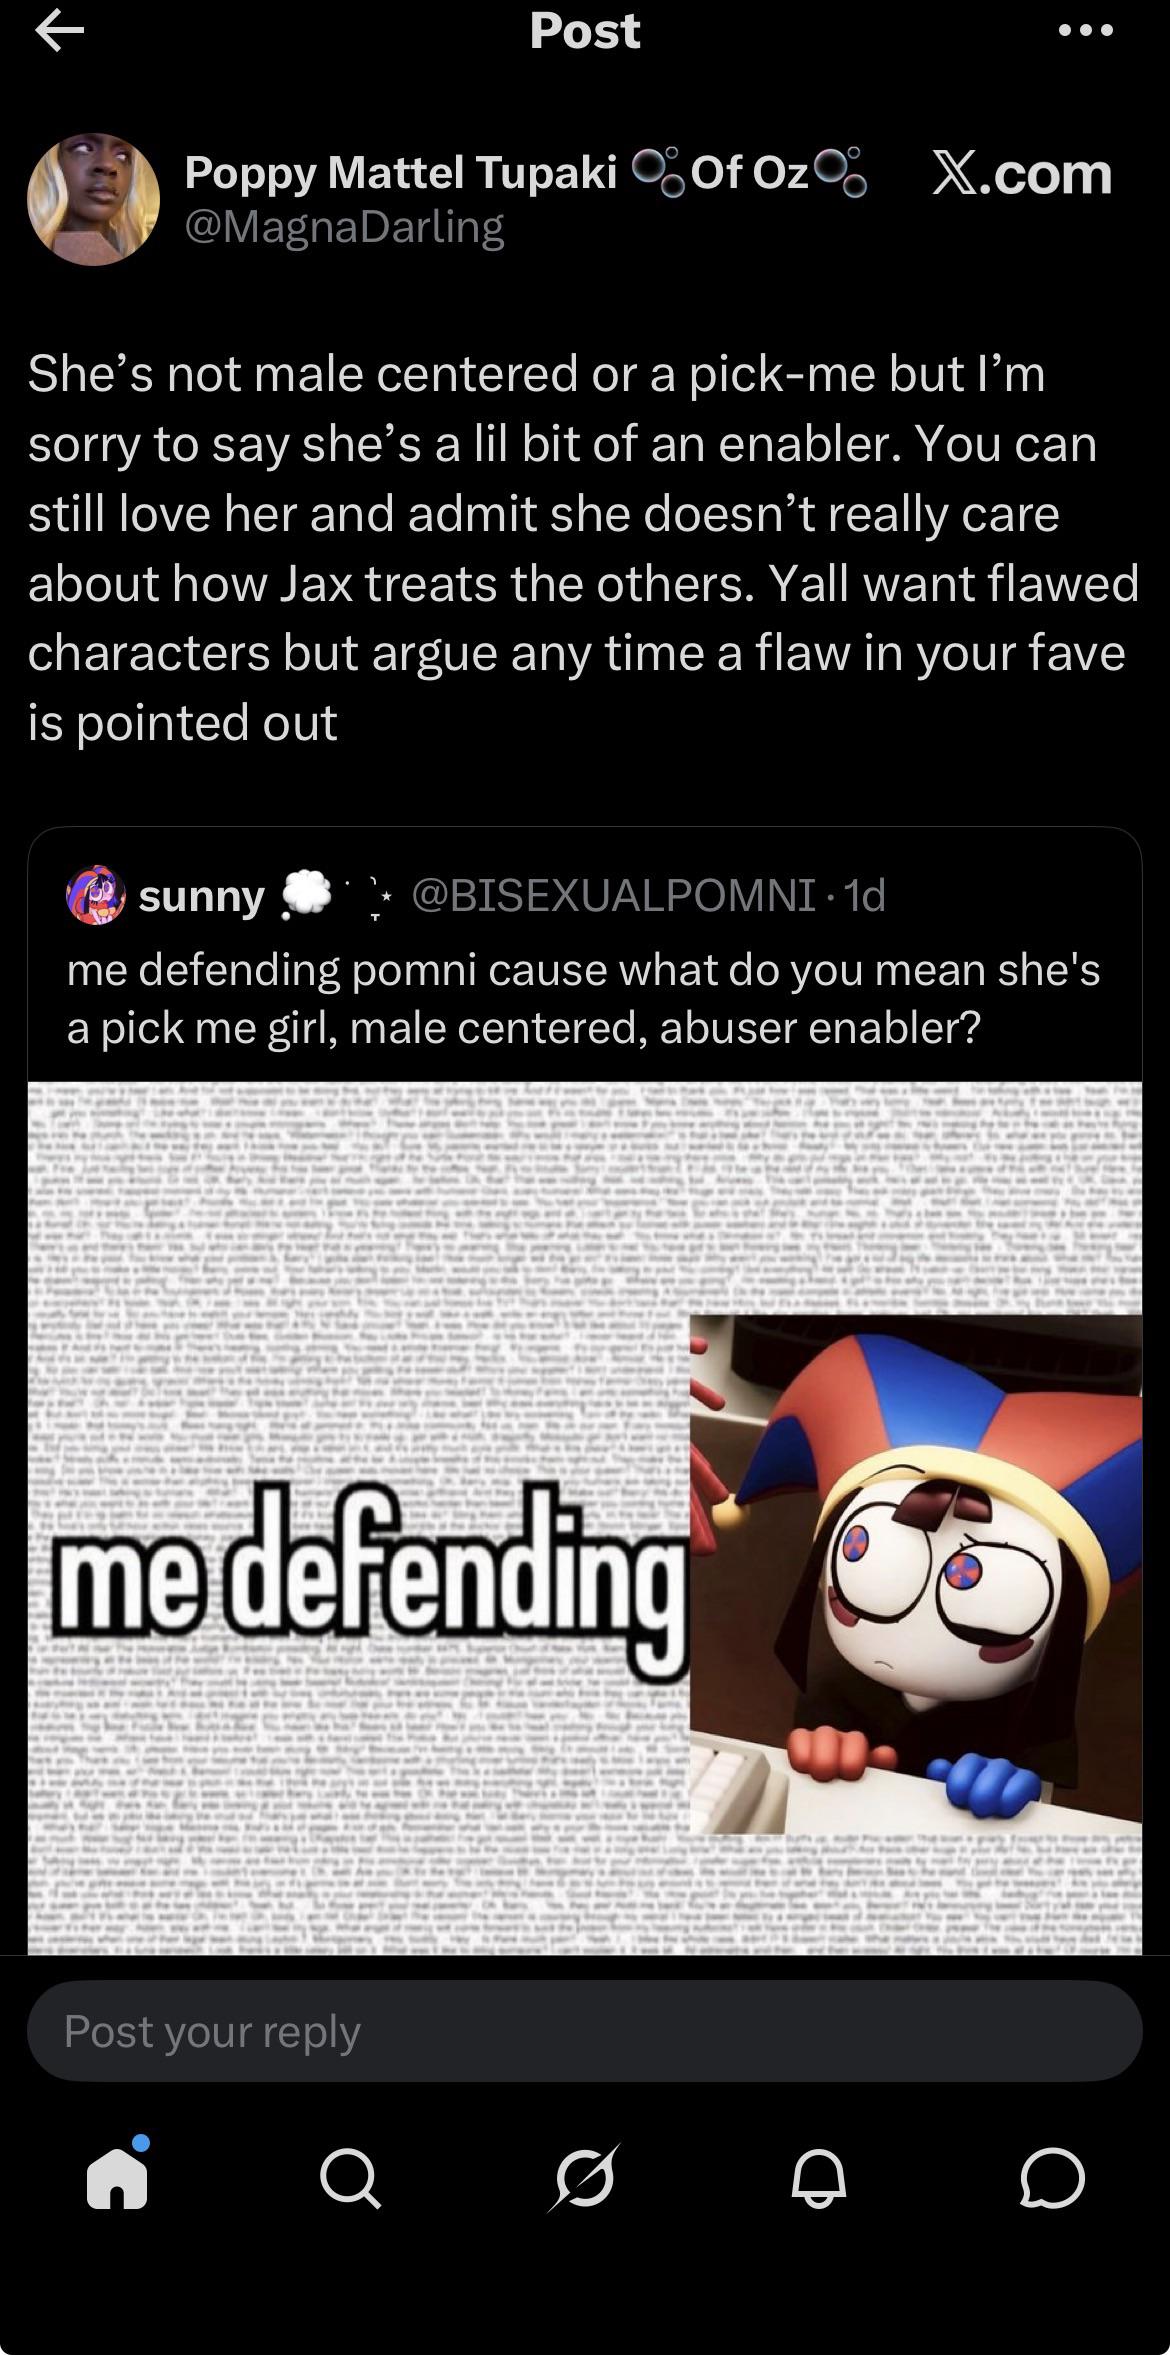
Task: Go back using the left arrow
Action: point(59,32)
